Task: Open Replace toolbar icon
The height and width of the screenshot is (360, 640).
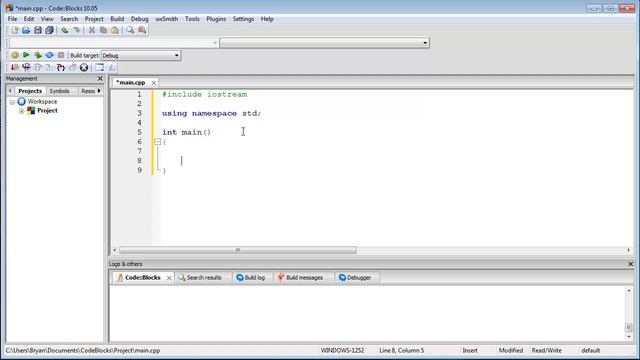Action: point(142,30)
